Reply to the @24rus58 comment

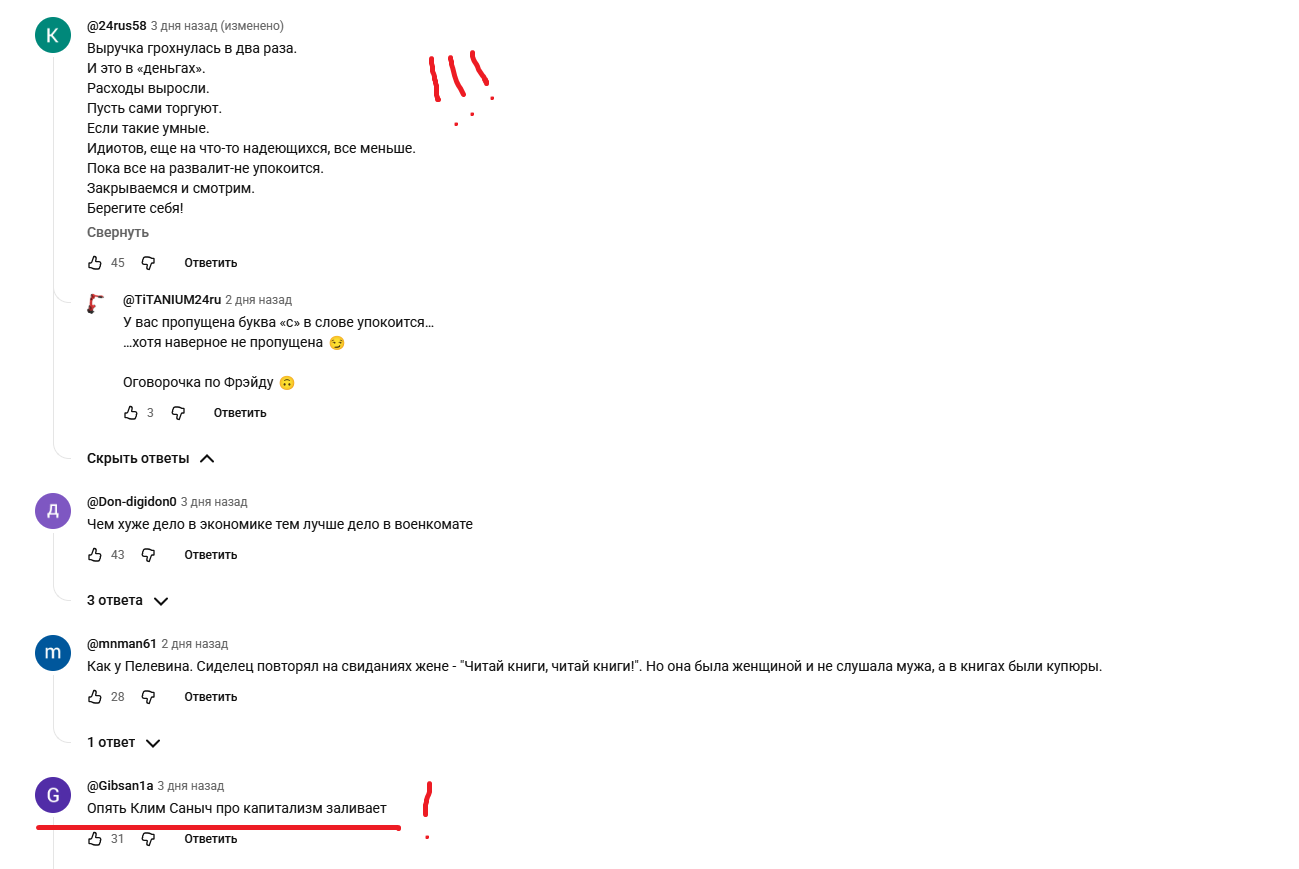210,263
